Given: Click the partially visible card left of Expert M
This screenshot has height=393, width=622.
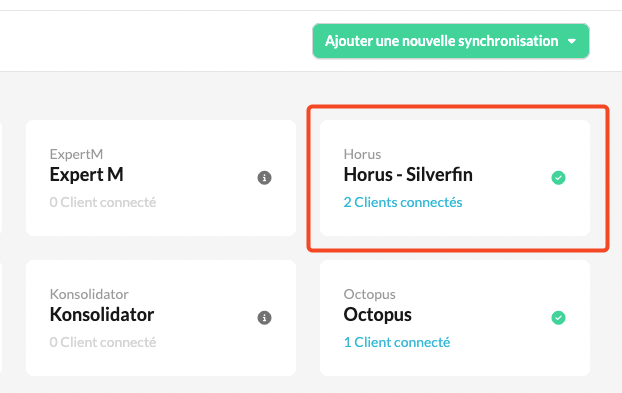Looking at the screenshot, I should click(1, 178).
